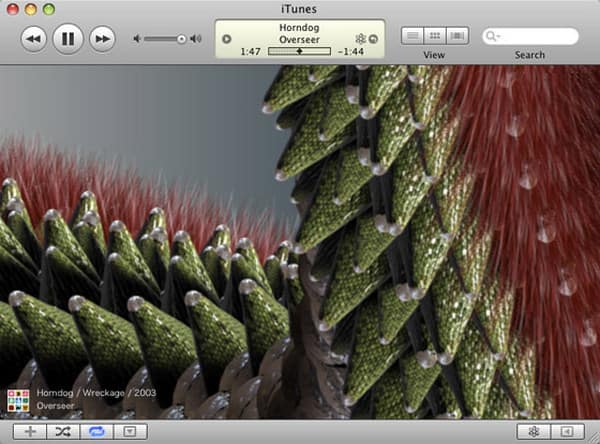Click the low volume speaker icon
This screenshot has width=600, height=444.
137,39
